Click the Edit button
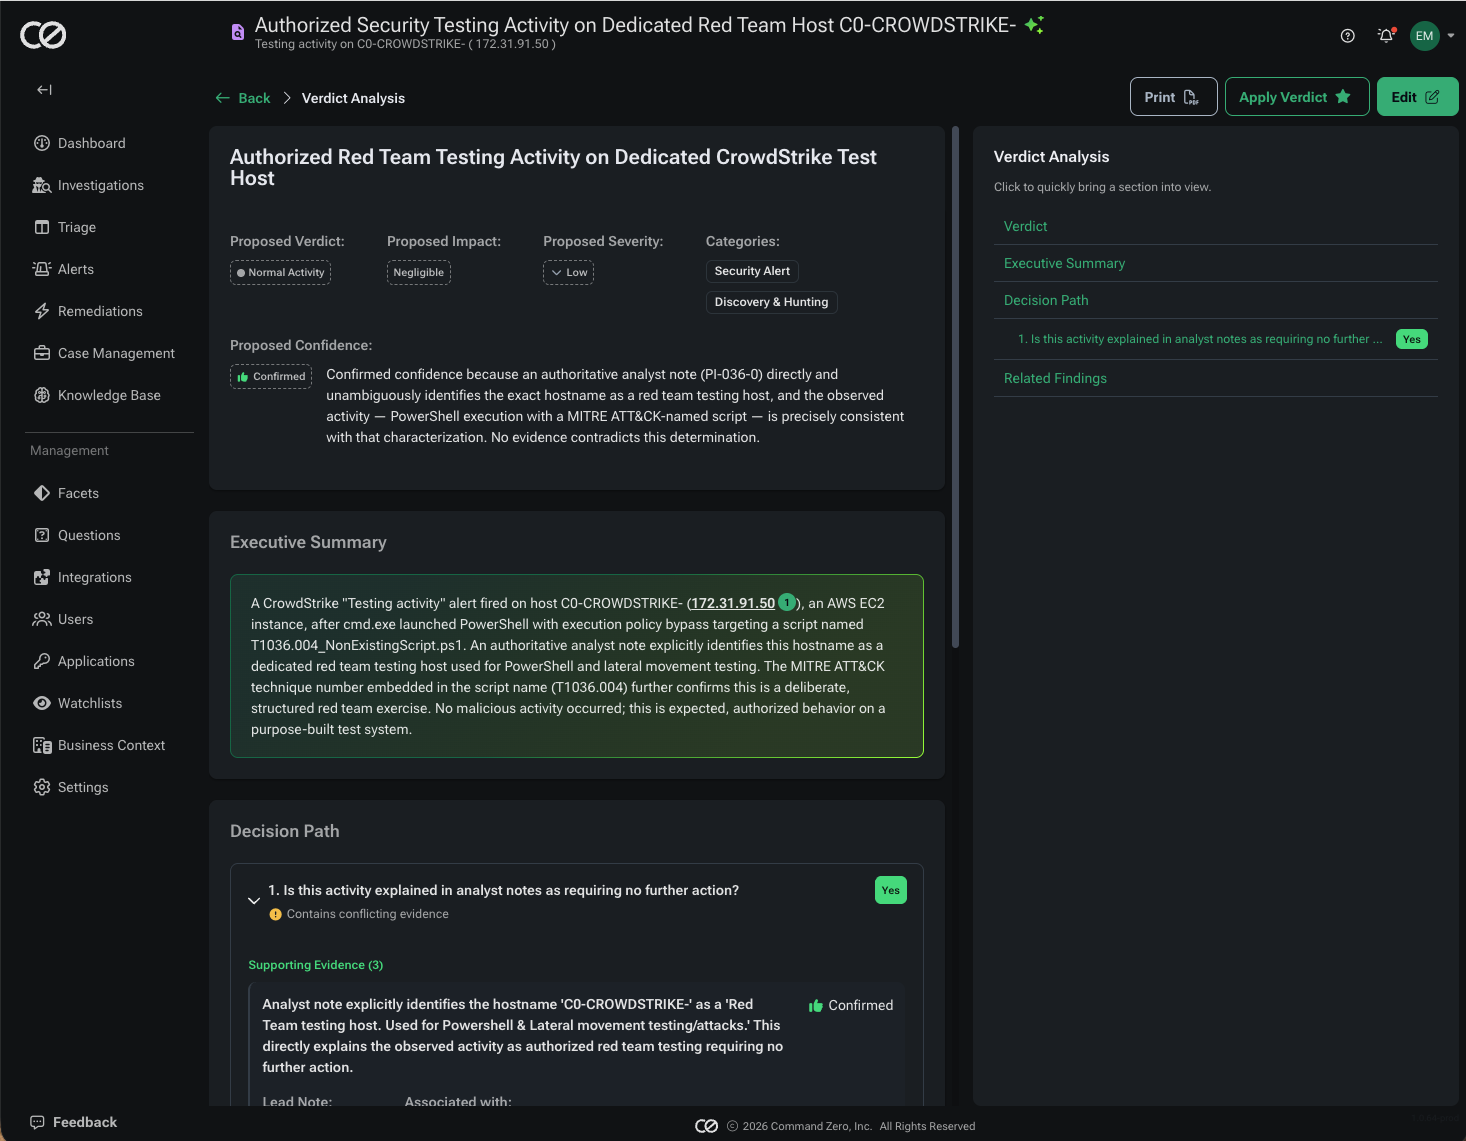1466x1141 pixels. pos(1417,97)
